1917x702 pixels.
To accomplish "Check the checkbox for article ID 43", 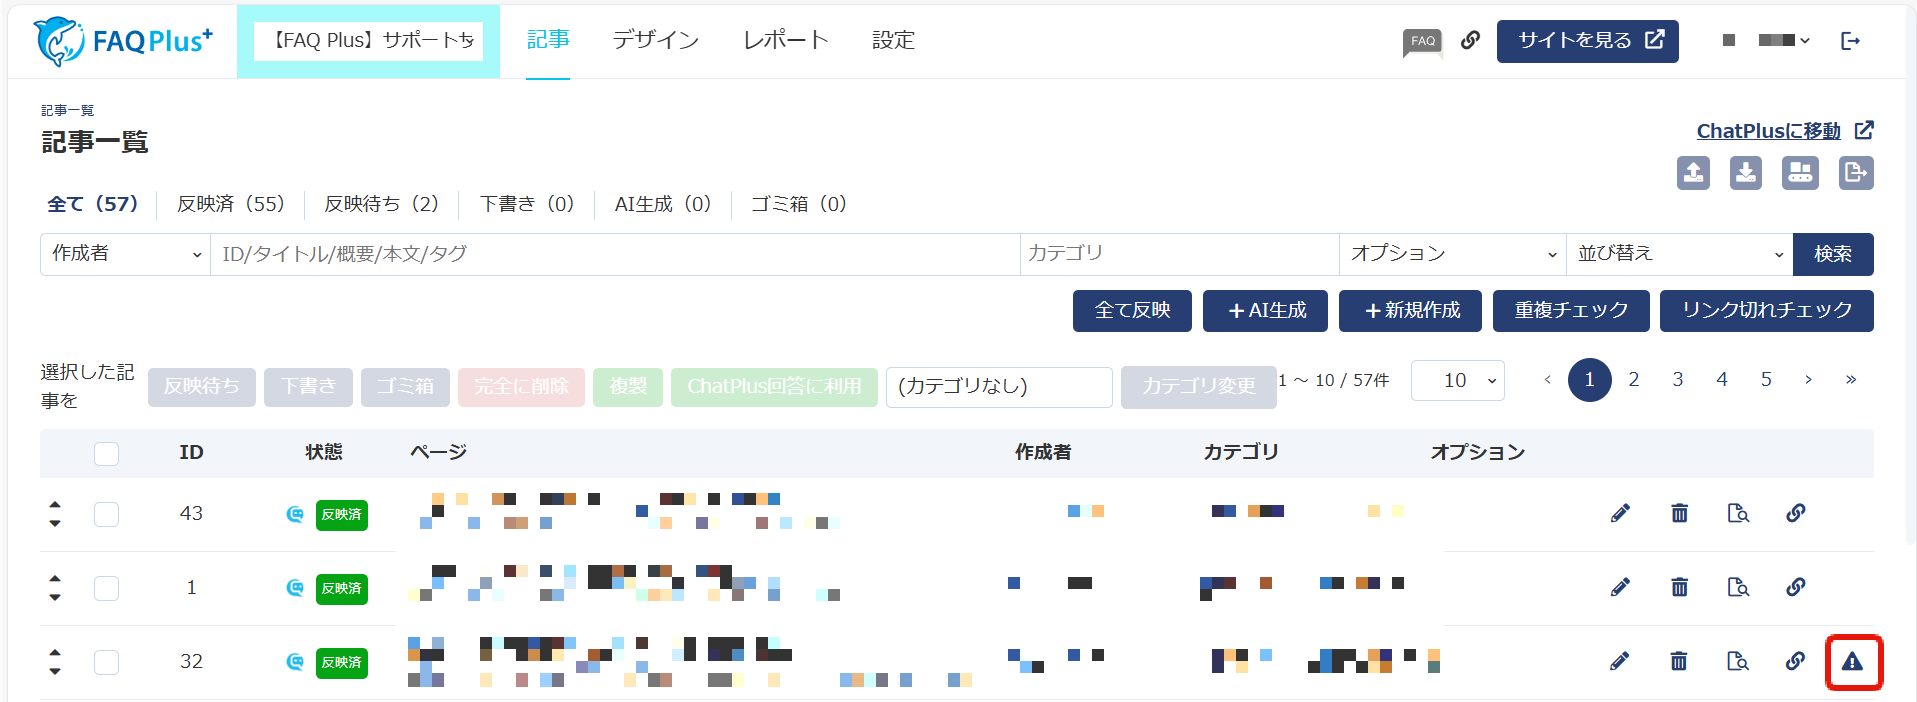I will (106, 514).
